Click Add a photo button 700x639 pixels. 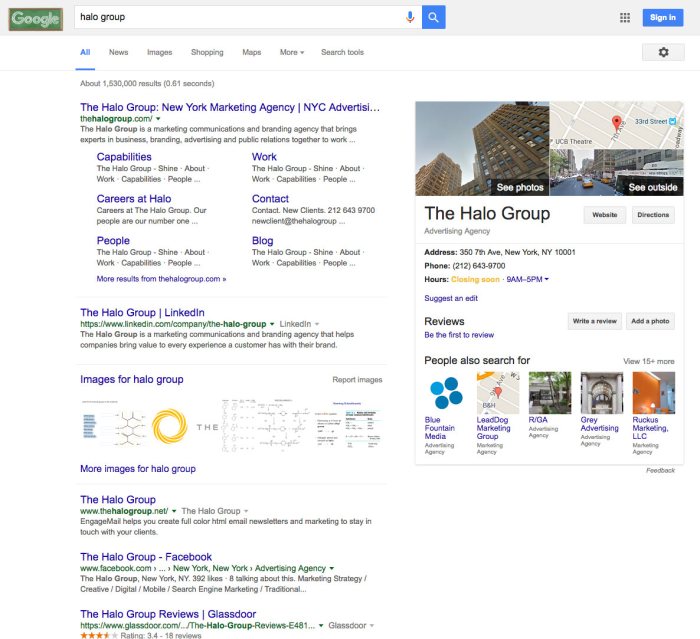pos(650,321)
